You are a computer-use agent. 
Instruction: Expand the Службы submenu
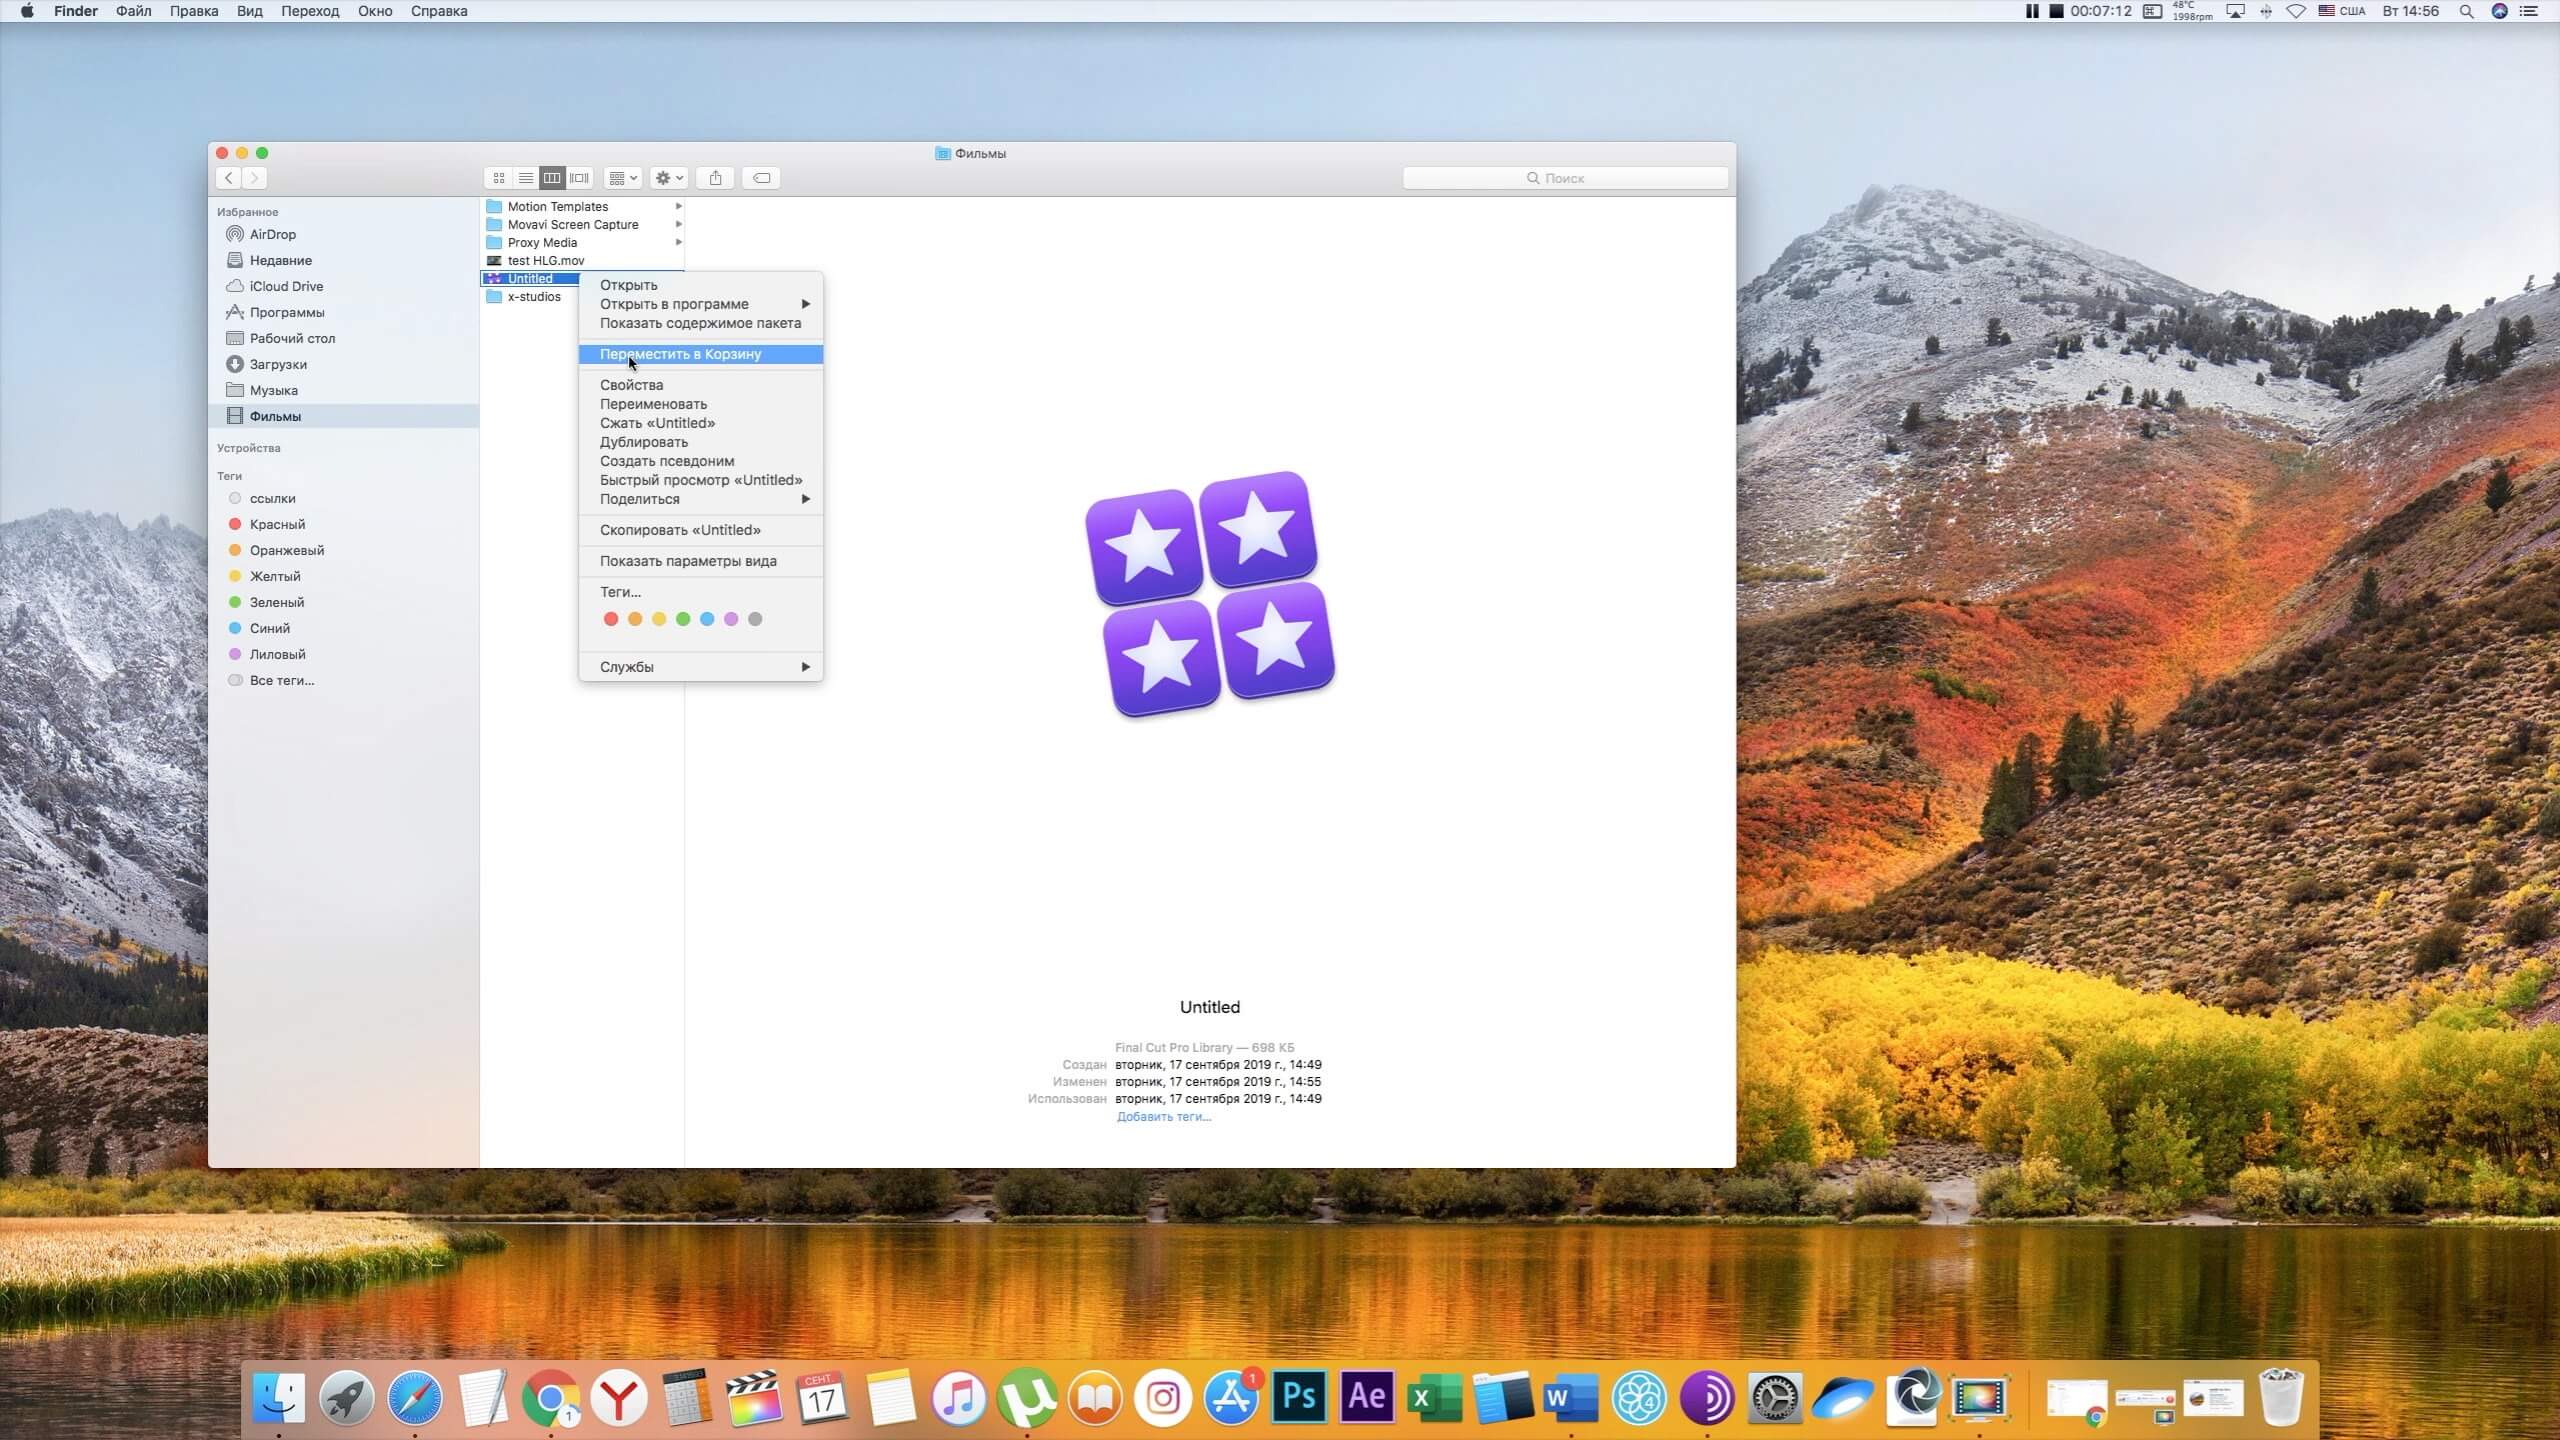pyautogui.click(x=700, y=667)
